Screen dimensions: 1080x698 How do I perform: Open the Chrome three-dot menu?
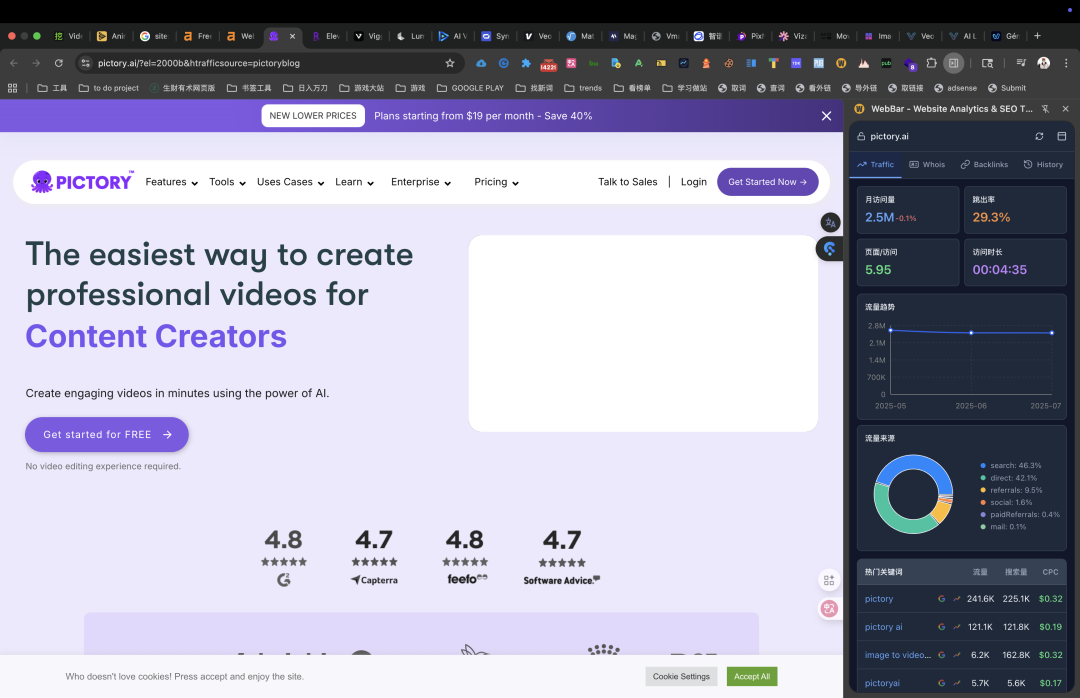(1066, 63)
